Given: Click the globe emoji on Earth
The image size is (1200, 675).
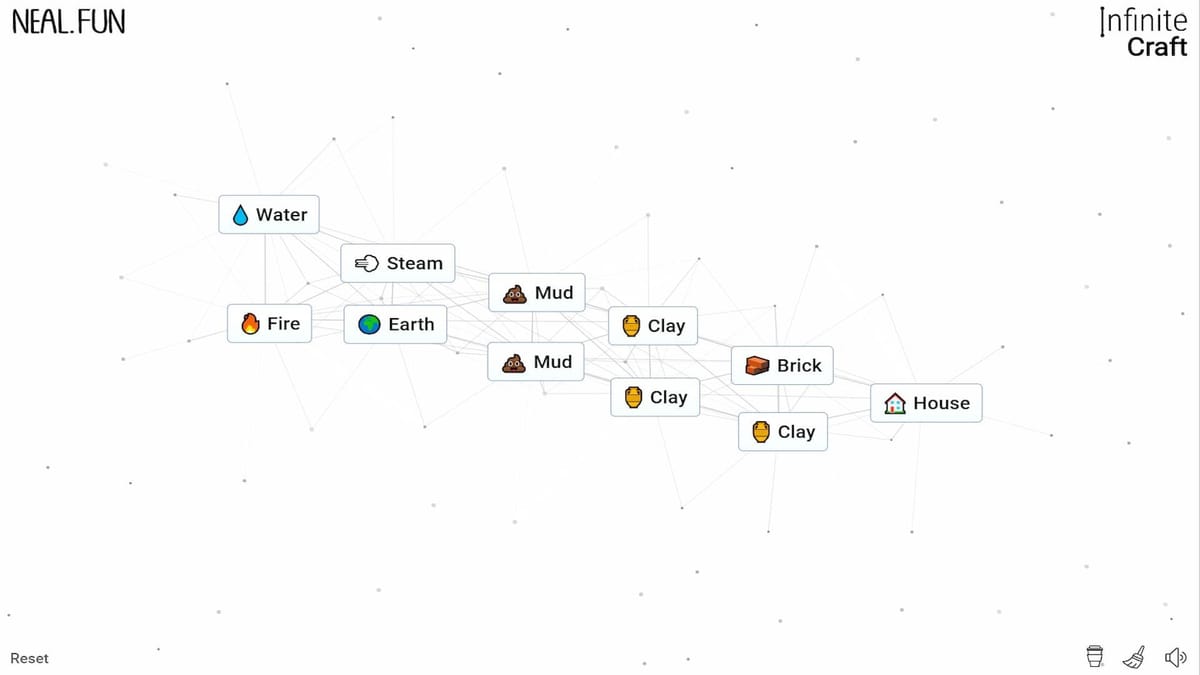Looking at the screenshot, I should [369, 325].
